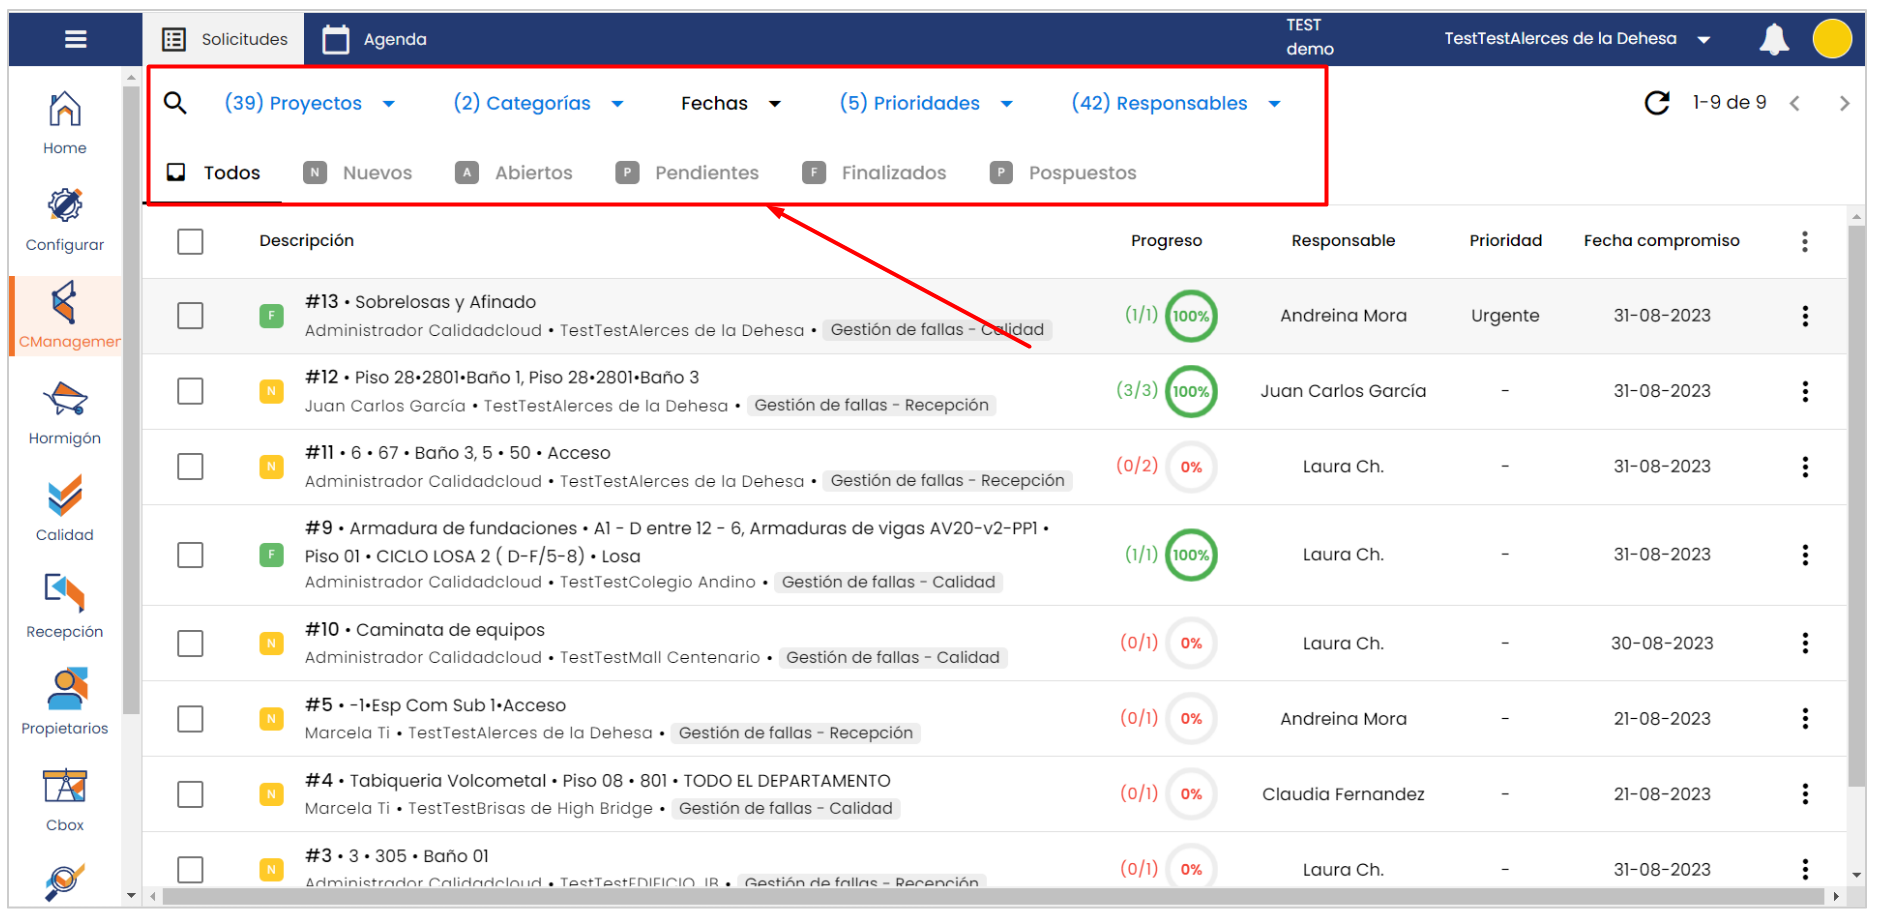Select checkbox for request #12

190,391
